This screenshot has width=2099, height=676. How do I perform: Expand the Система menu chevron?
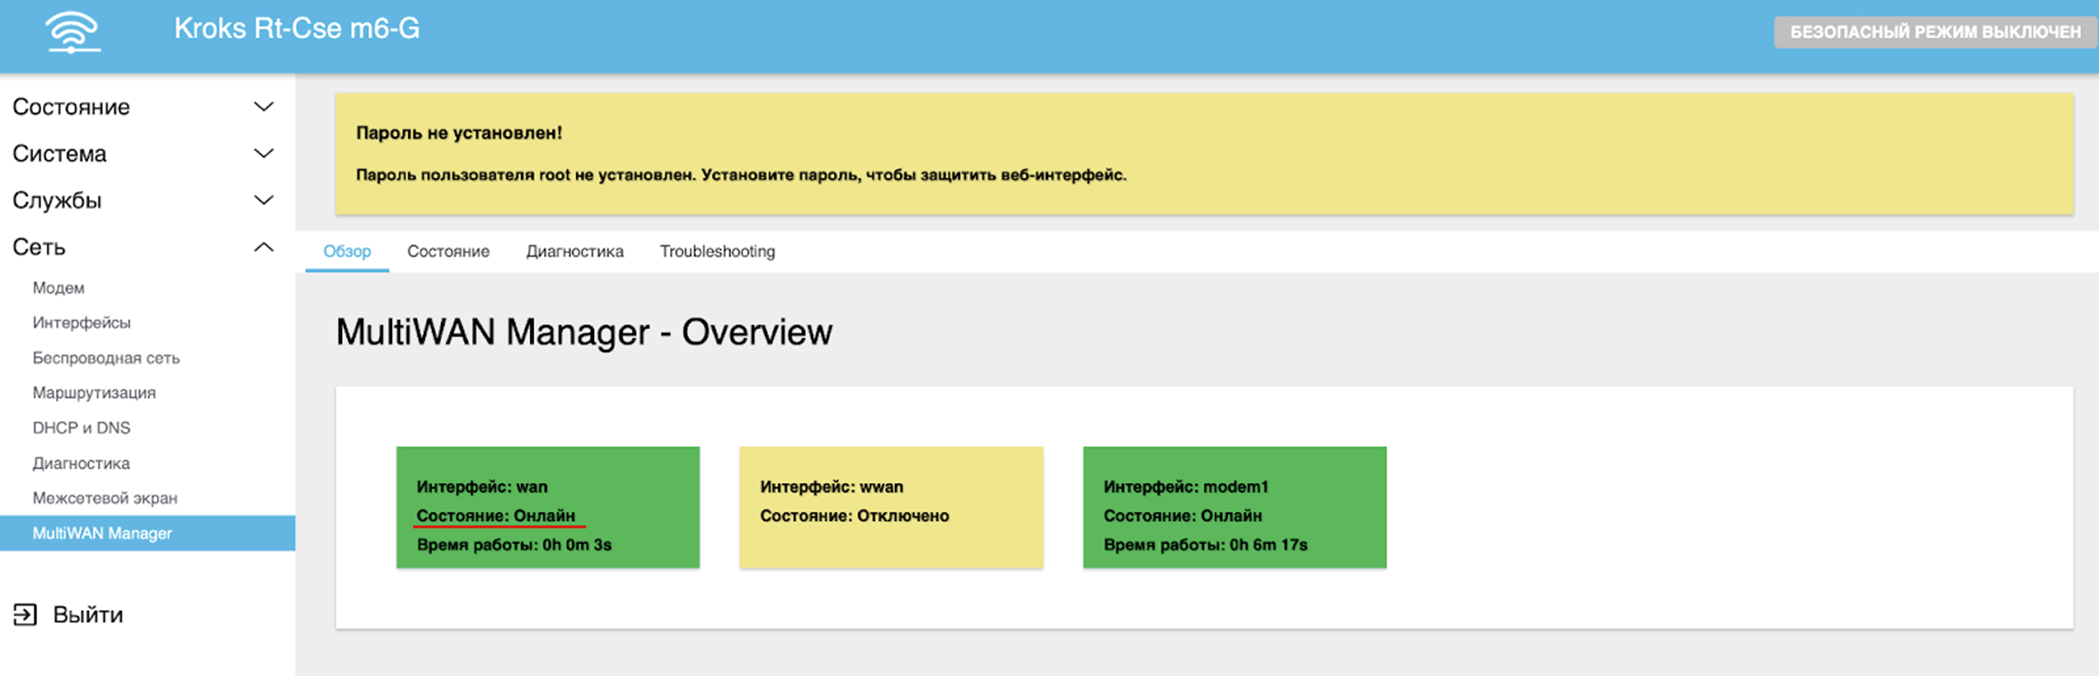click(x=263, y=154)
